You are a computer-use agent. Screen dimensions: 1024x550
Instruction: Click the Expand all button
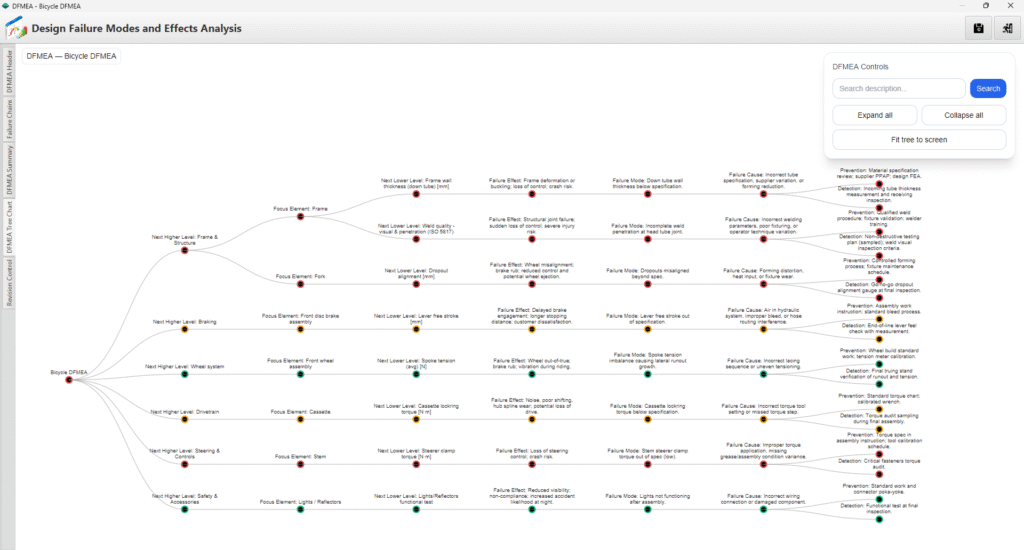[x=874, y=115]
